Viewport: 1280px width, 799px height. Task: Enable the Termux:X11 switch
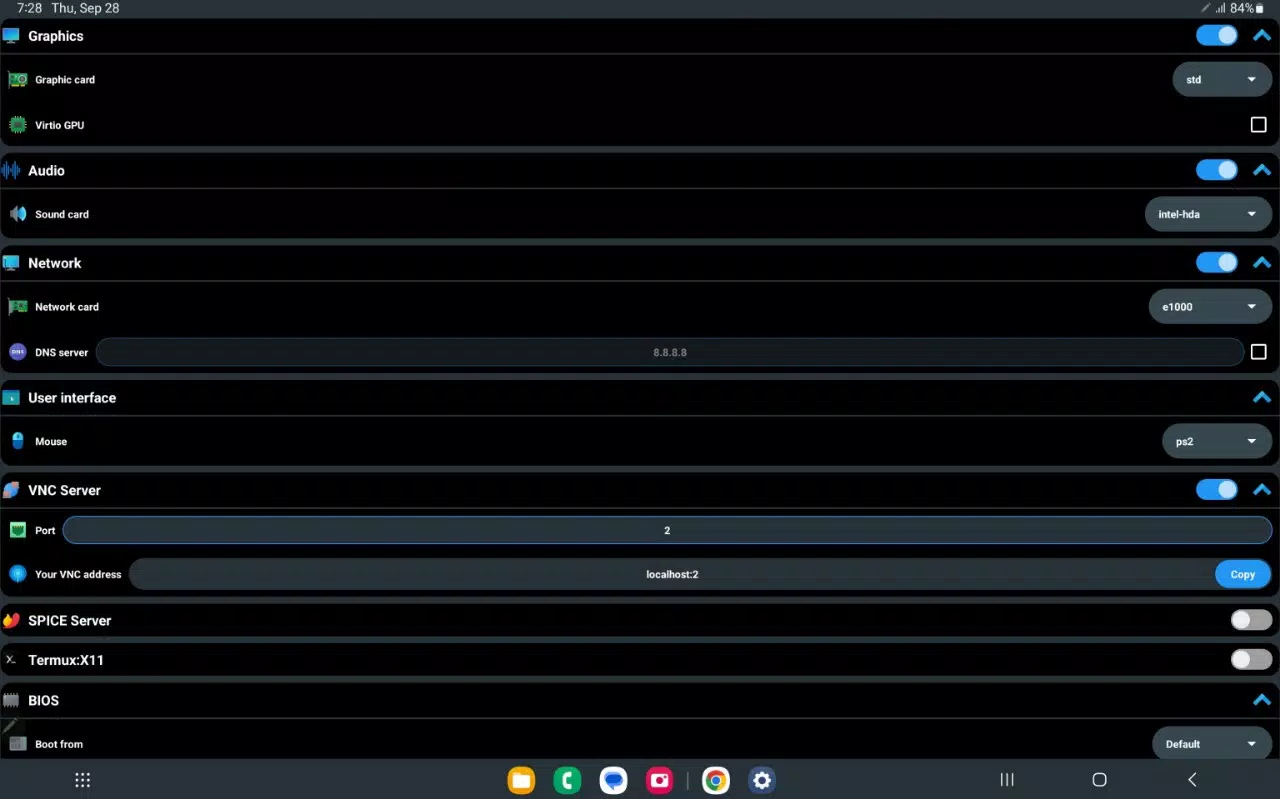1251,659
